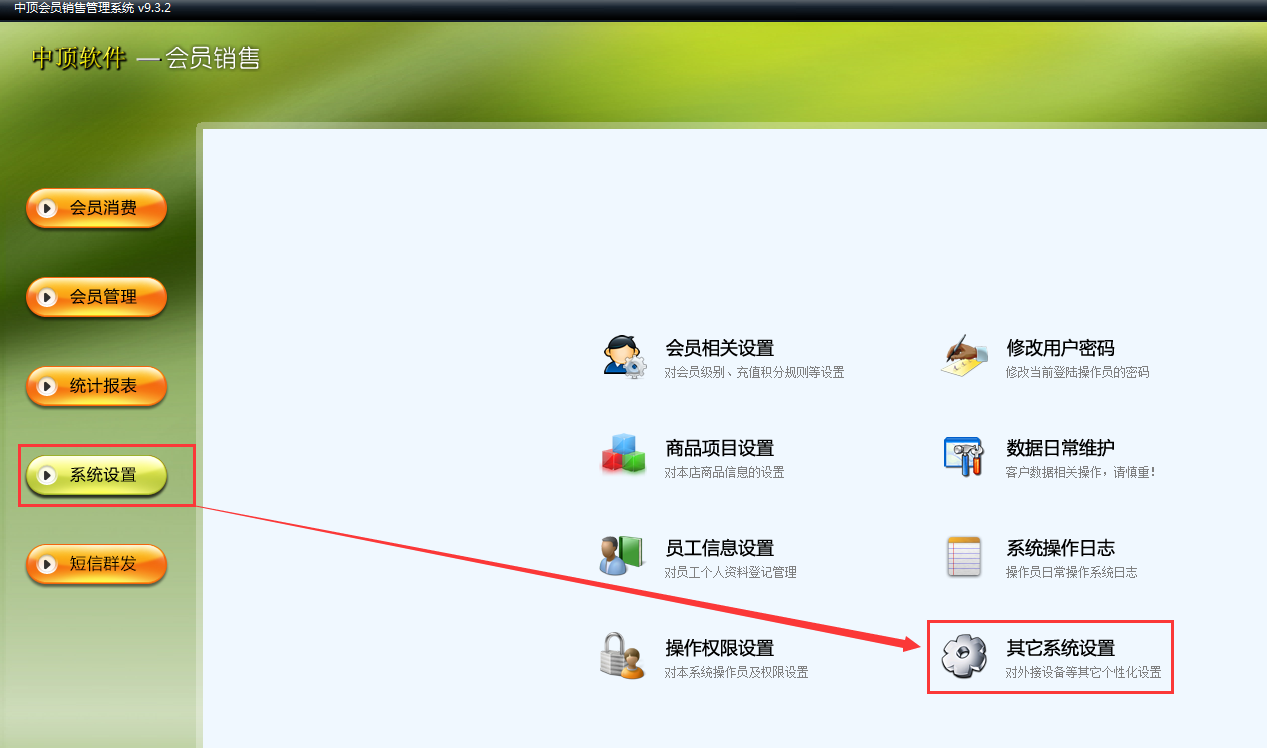
Task: Open the notepad 系统操作日志 icon
Action: pos(965,556)
